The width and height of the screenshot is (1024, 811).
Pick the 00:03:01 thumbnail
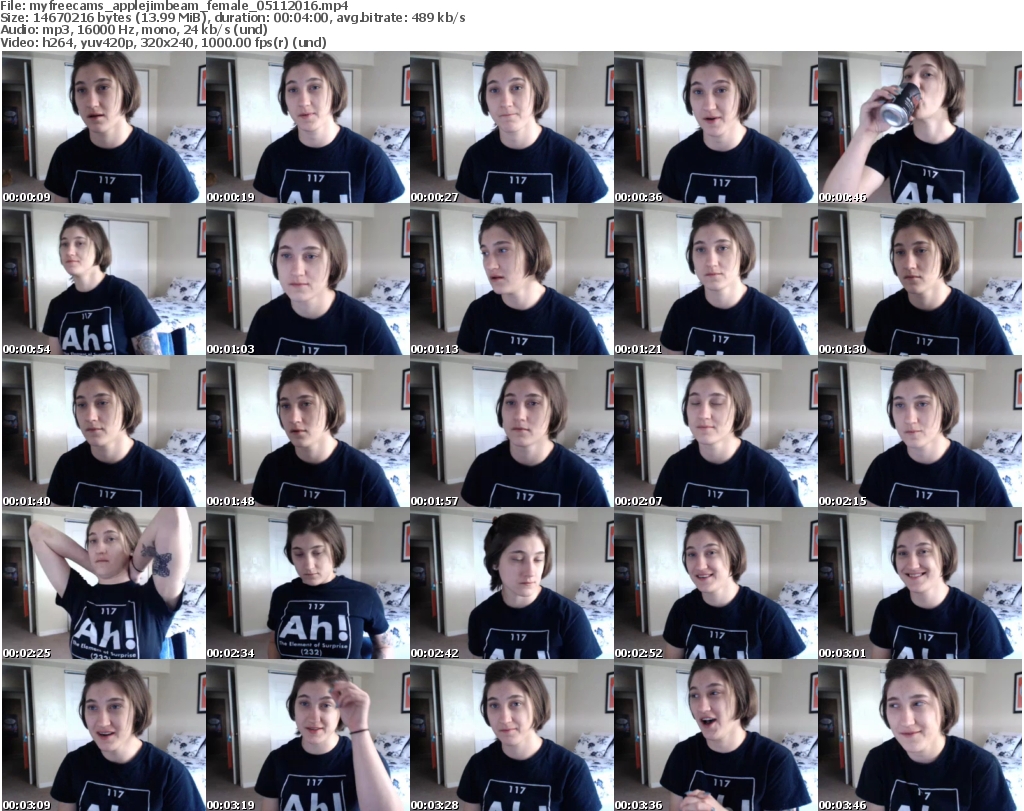point(920,584)
